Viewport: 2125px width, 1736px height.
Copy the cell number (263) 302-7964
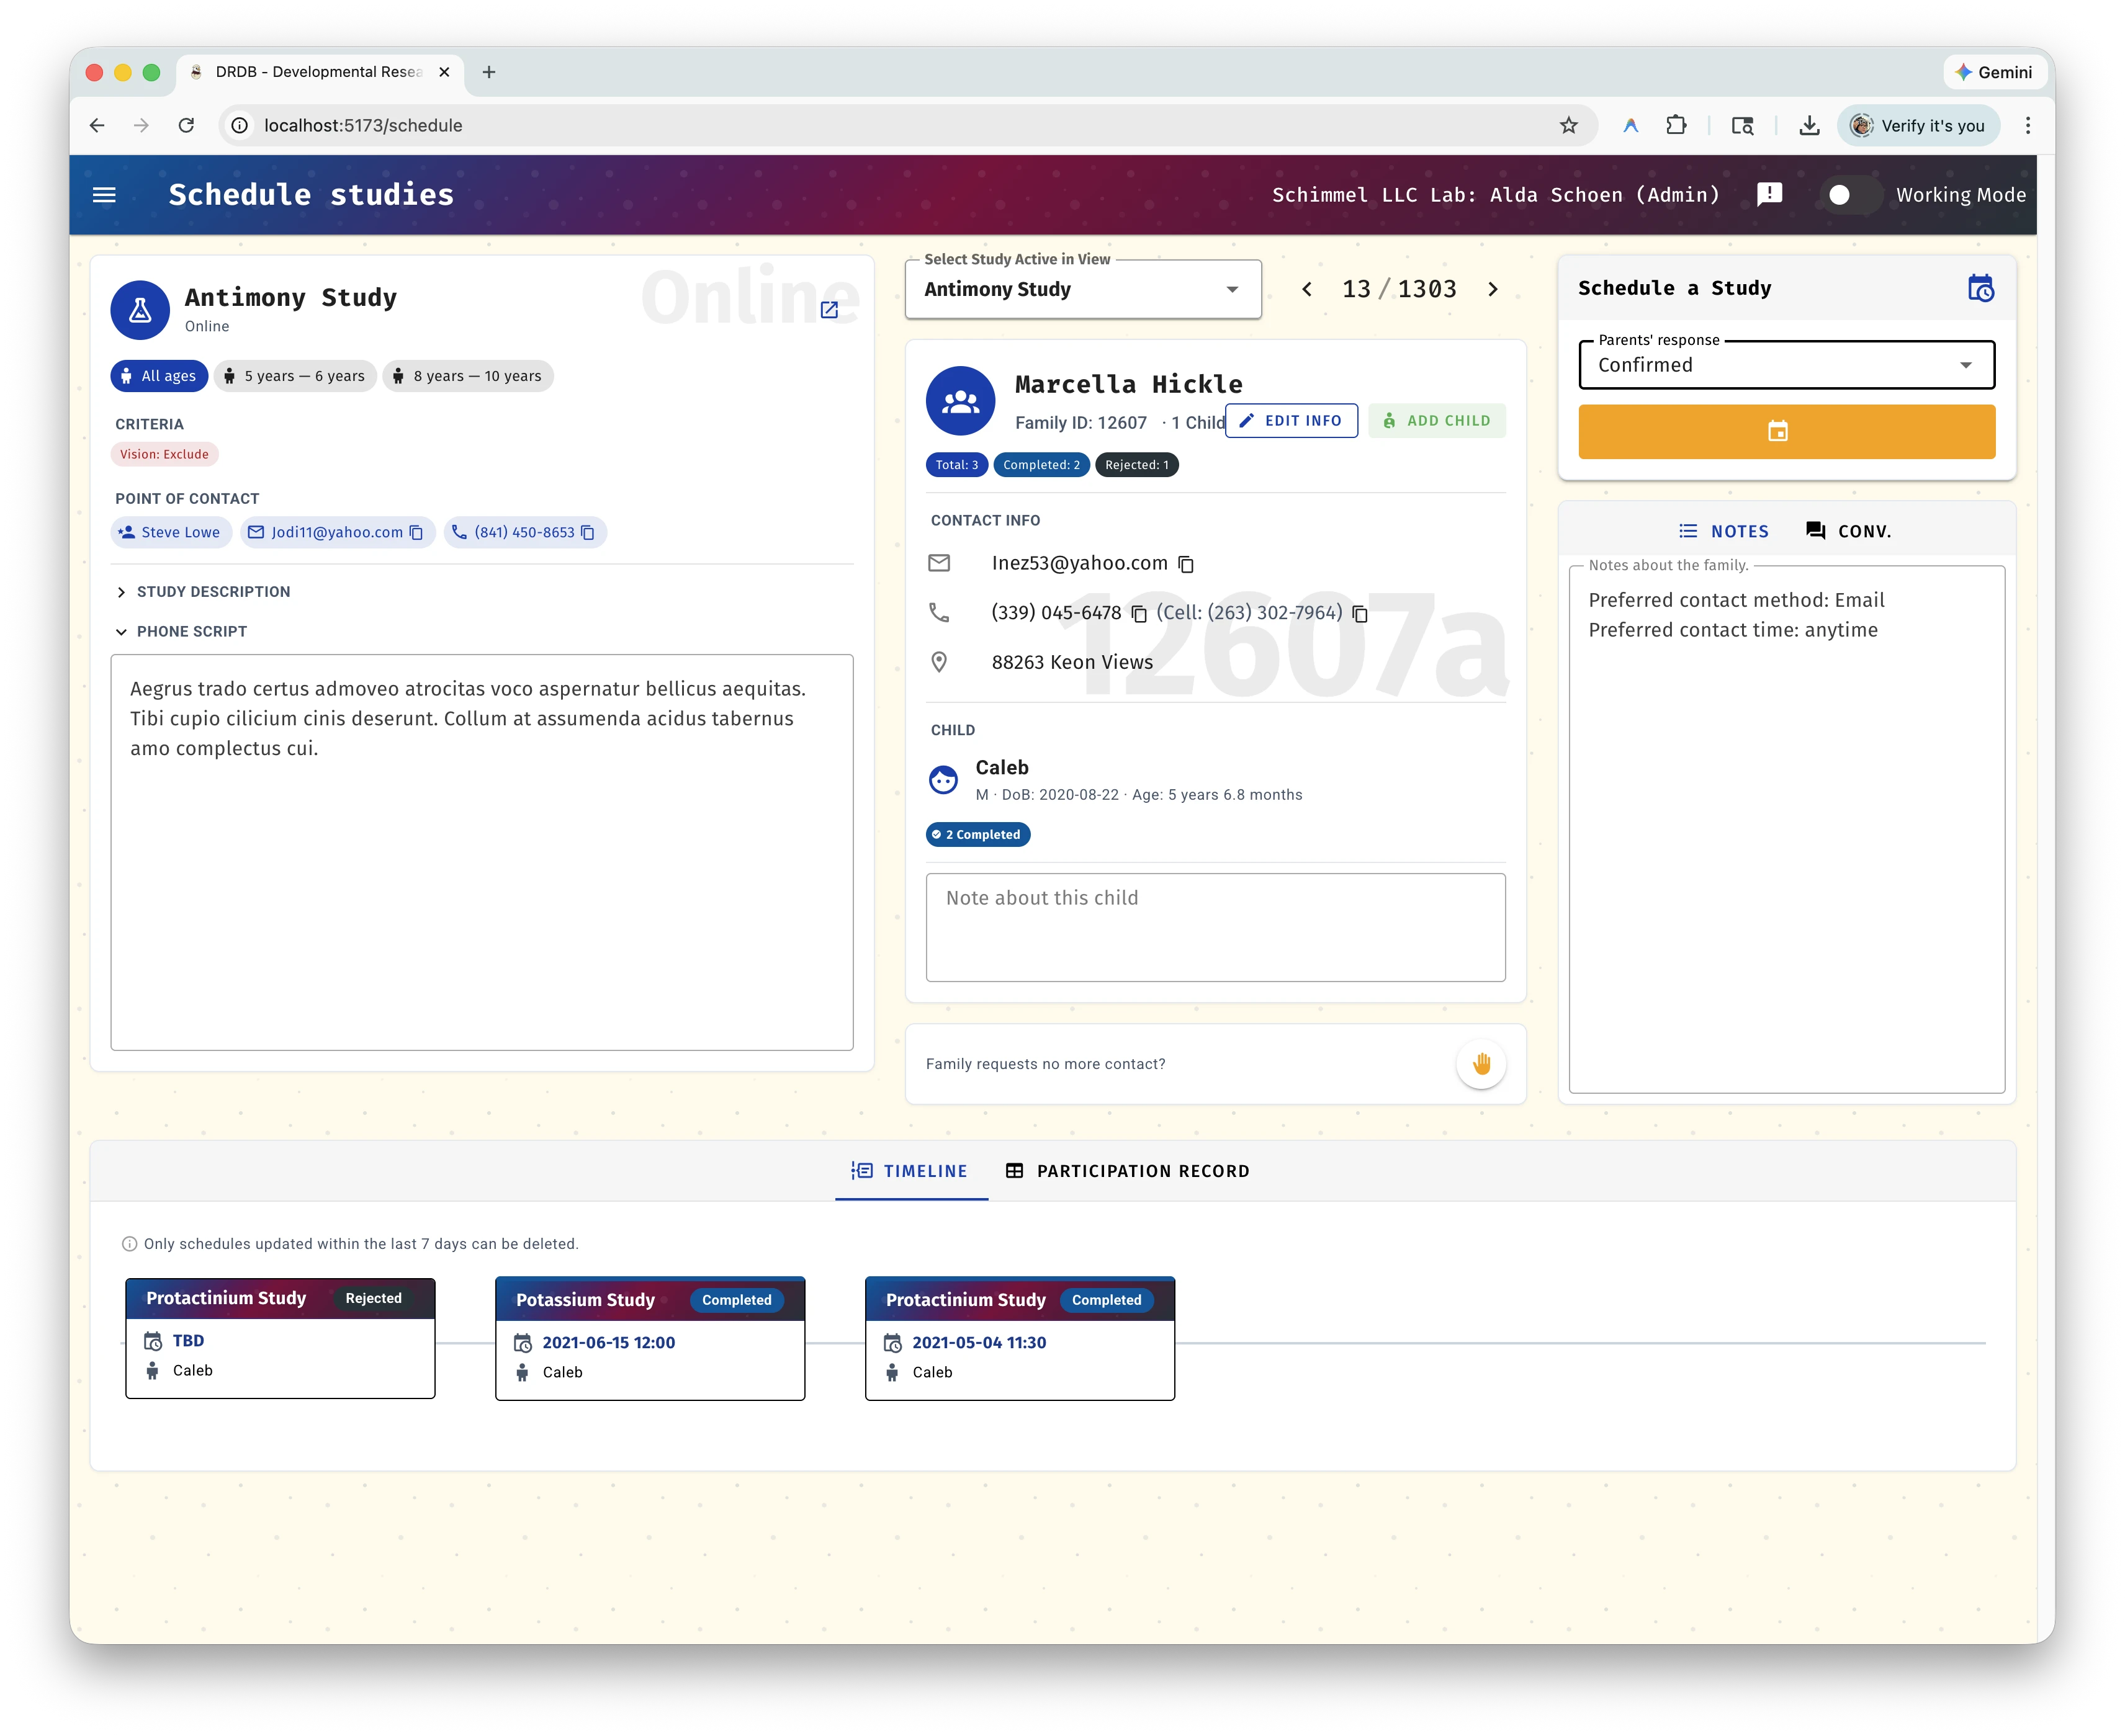[x=1360, y=614]
